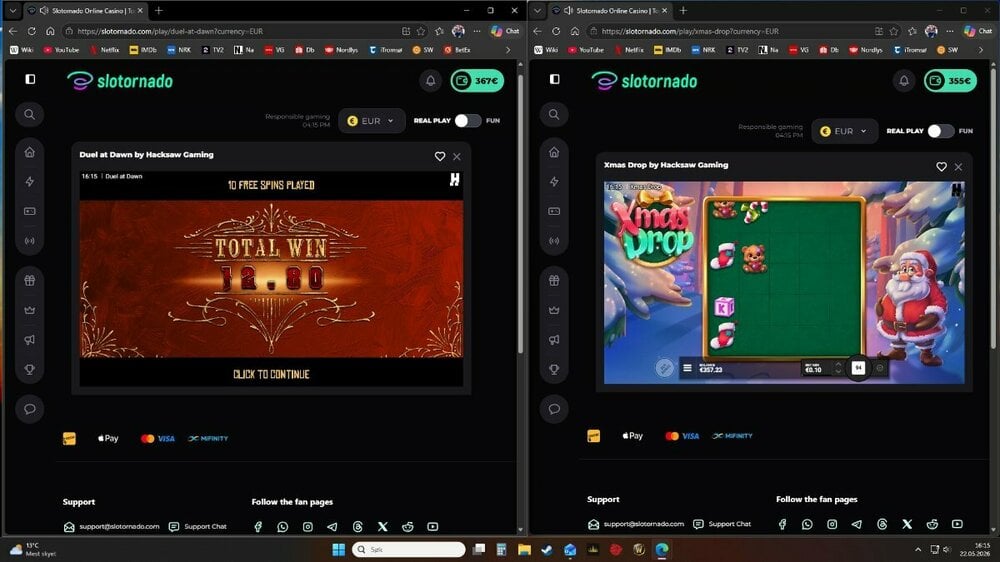Expand more bookmarks chevron in left browser

coord(508,50)
